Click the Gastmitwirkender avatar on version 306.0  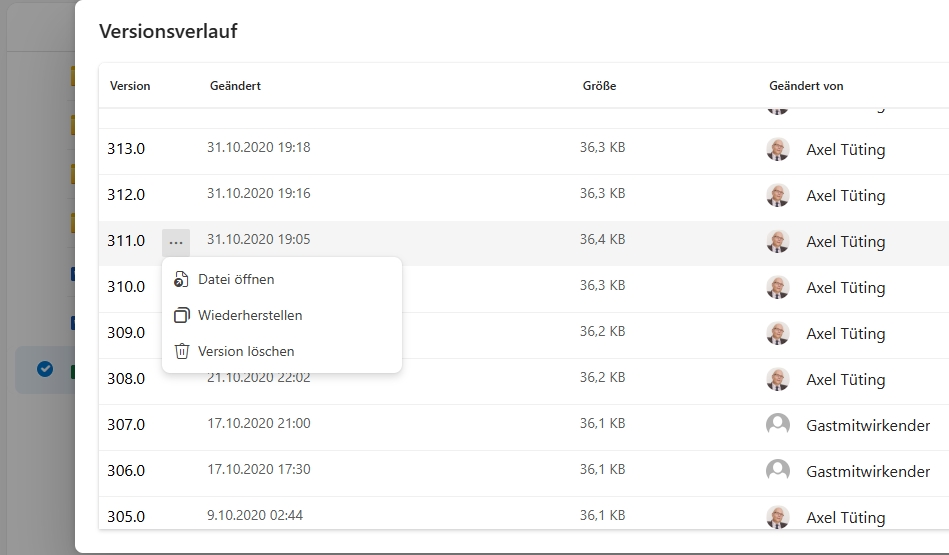click(x=777, y=471)
